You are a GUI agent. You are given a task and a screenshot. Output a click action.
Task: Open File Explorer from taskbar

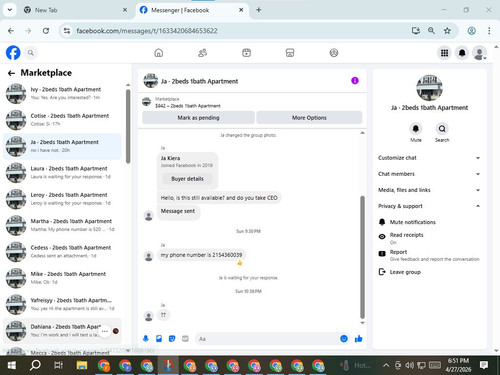click(82, 365)
